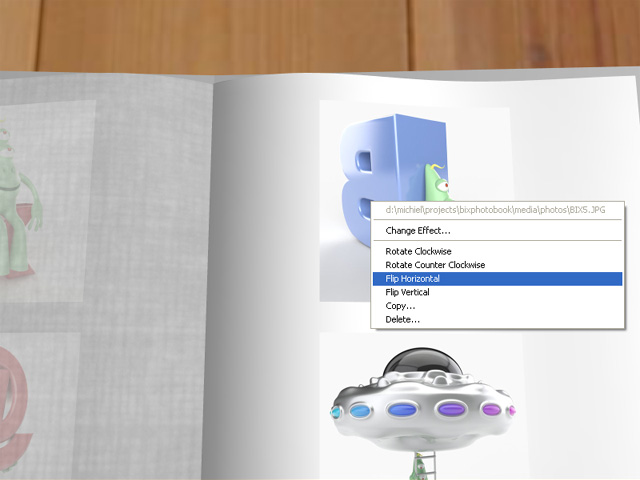Click the highlighted Flip Horizontal option
This screenshot has width=640, height=480.
coord(497,279)
